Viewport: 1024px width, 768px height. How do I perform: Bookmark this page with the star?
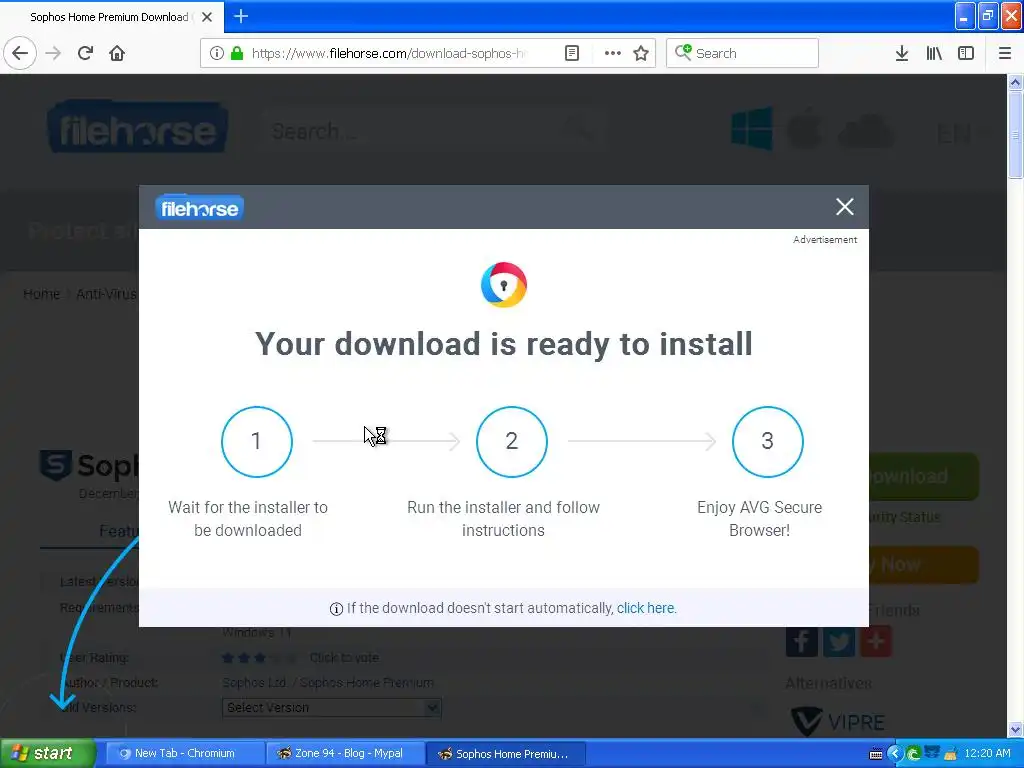[x=641, y=53]
